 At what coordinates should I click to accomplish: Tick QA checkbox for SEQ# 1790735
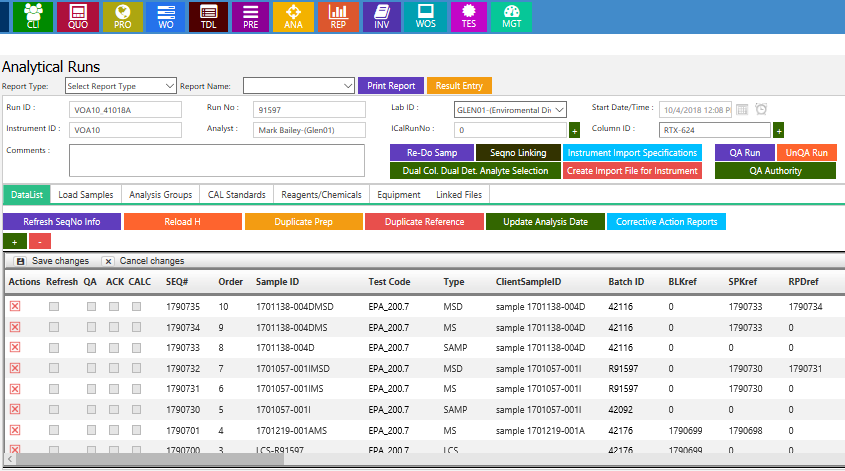click(92, 307)
